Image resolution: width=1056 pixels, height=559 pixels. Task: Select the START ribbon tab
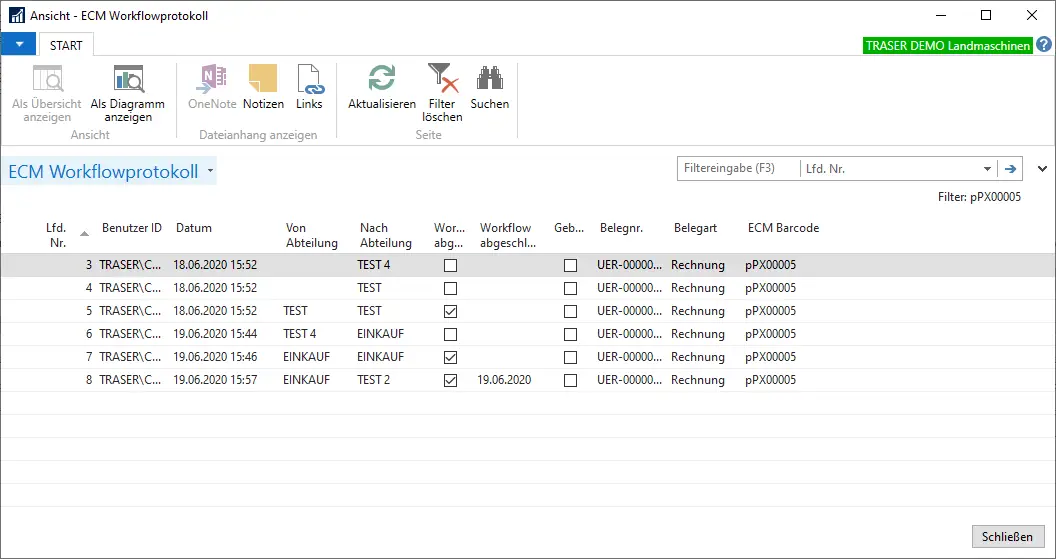(66, 45)
